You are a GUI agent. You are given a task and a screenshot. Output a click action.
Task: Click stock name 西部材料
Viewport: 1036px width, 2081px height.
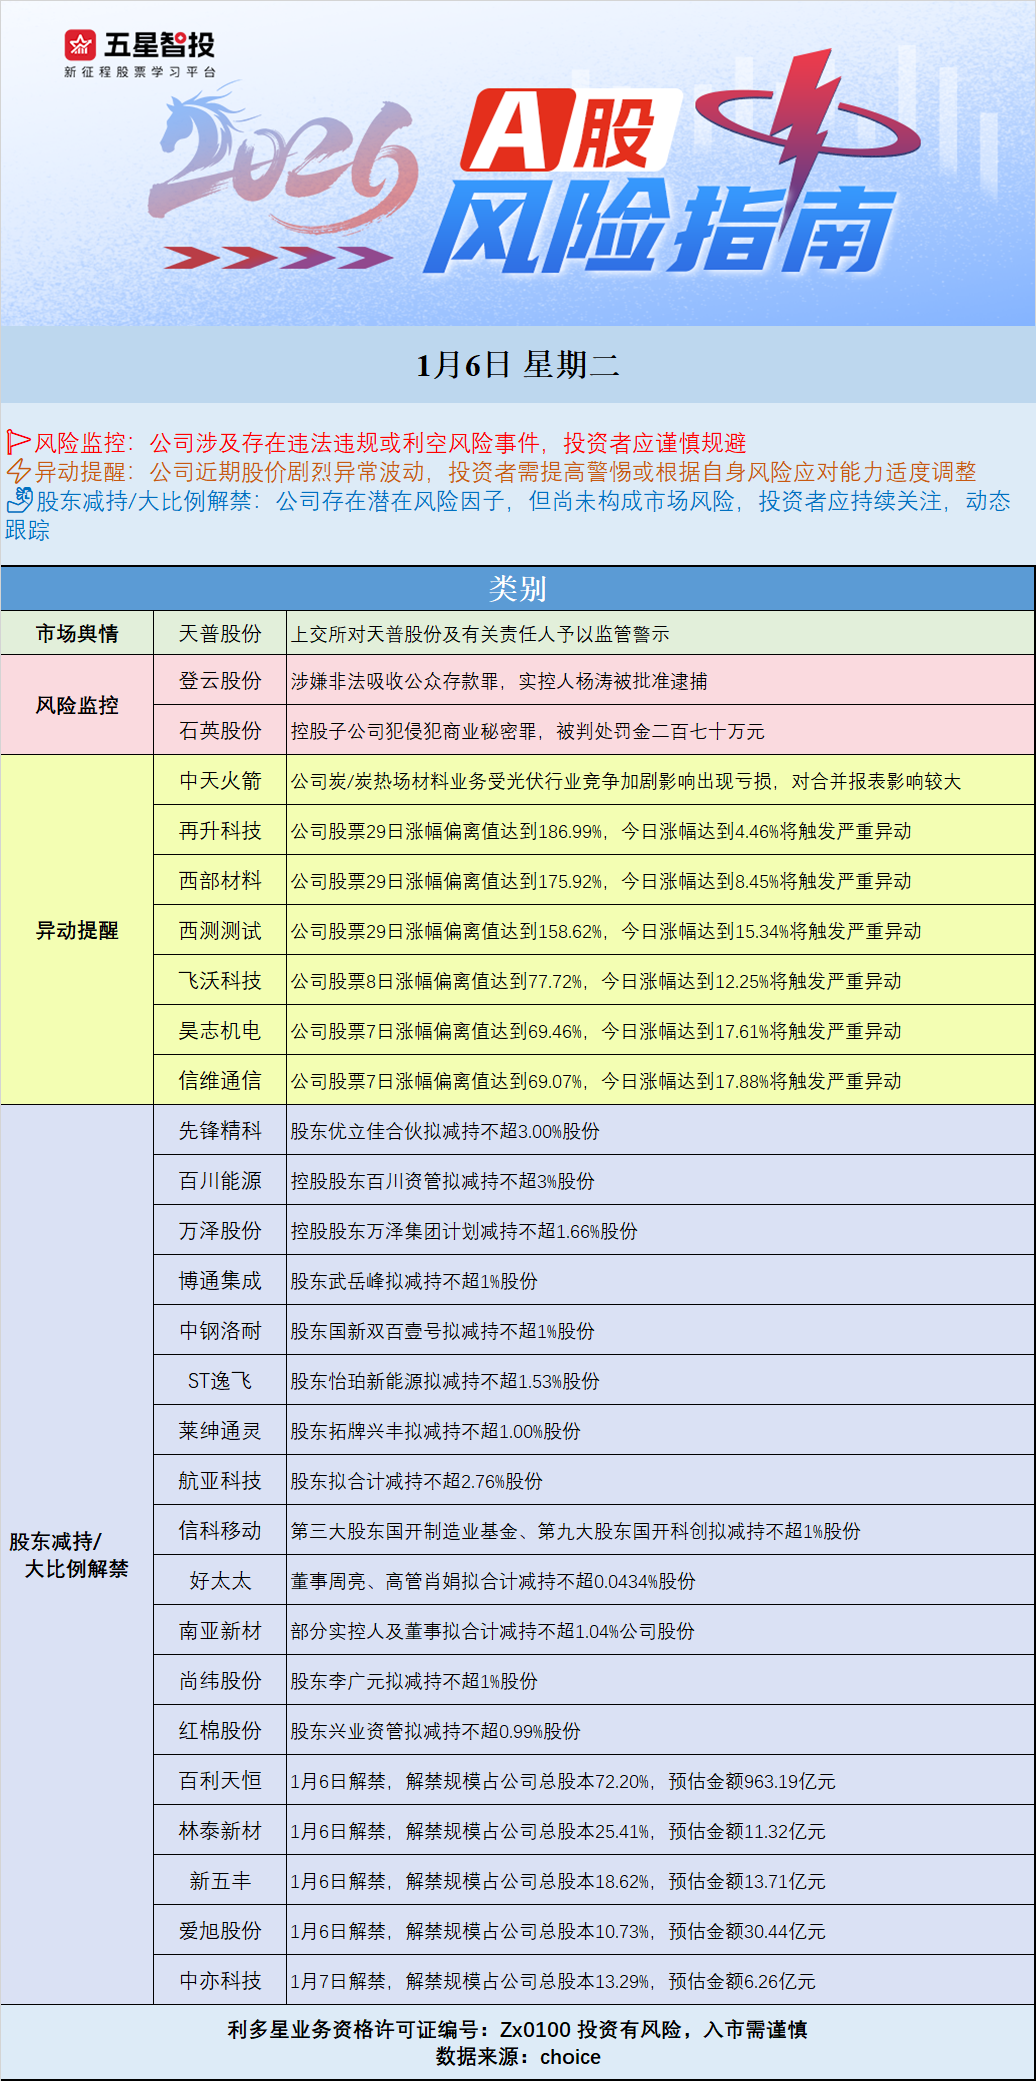point(220,881)
